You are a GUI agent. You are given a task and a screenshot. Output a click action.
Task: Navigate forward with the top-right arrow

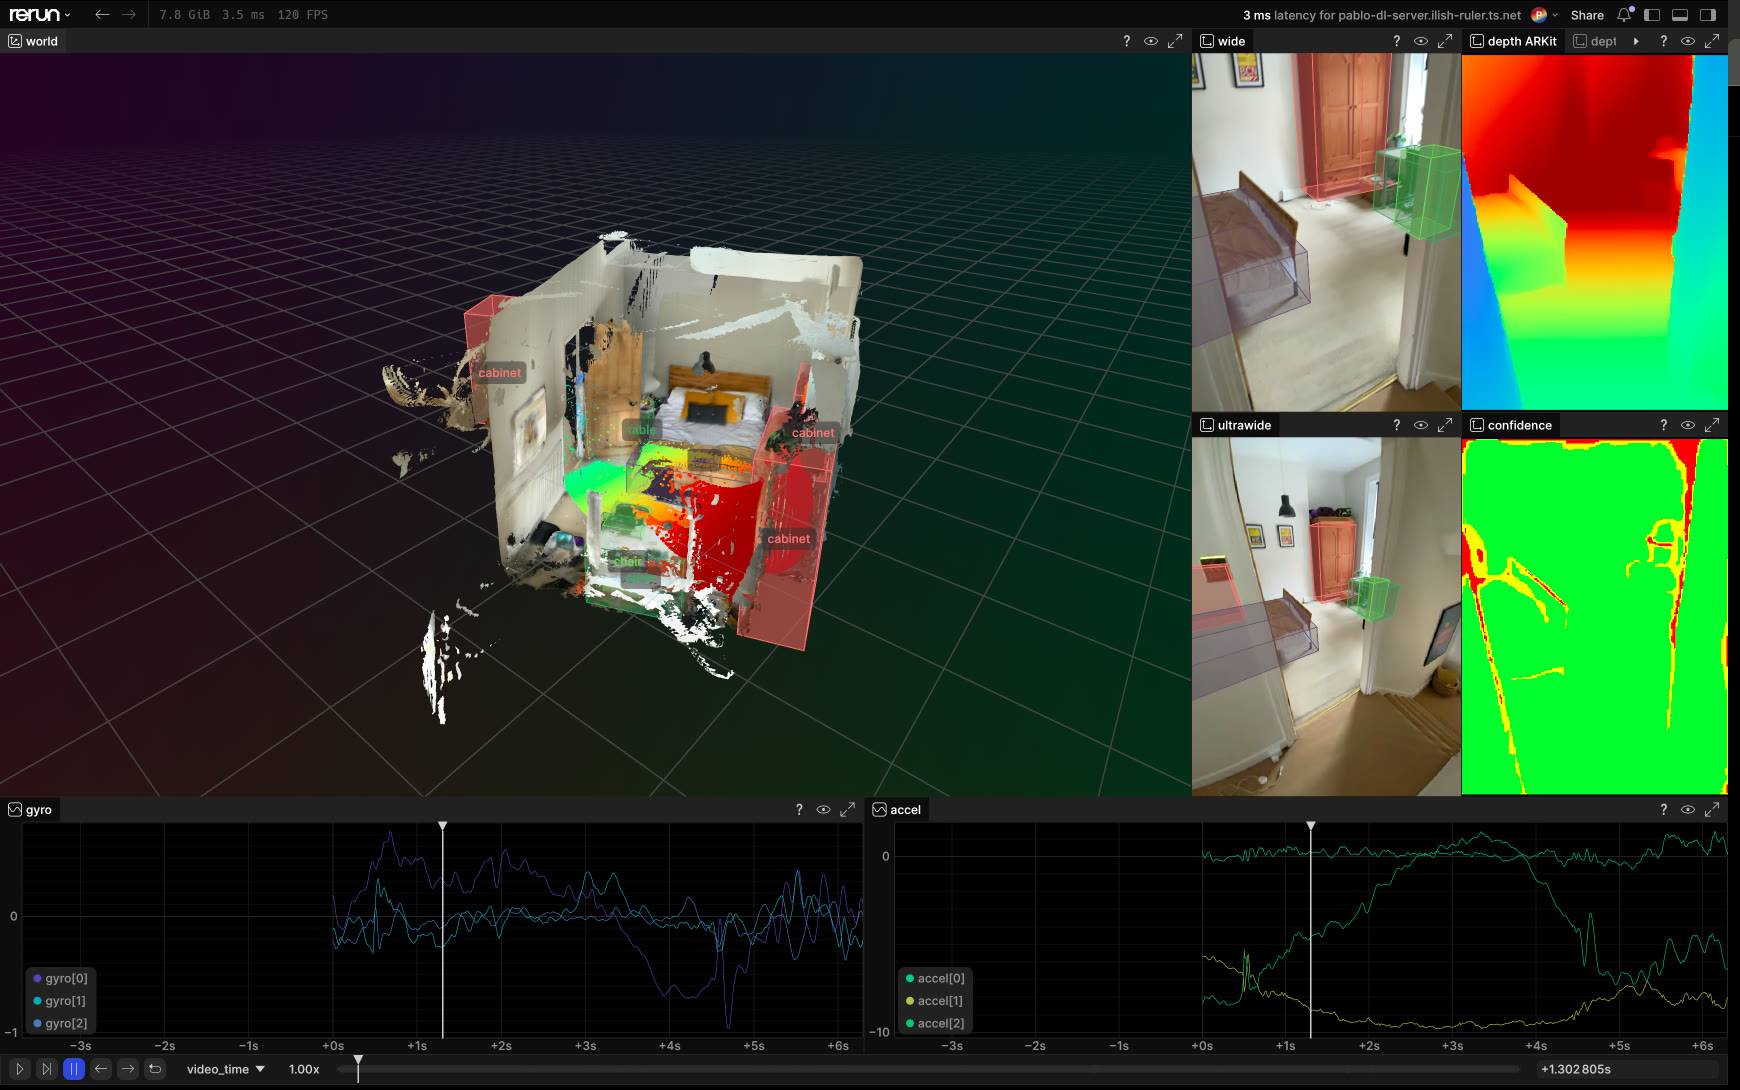pyautogui.click(x=129, y=14)
